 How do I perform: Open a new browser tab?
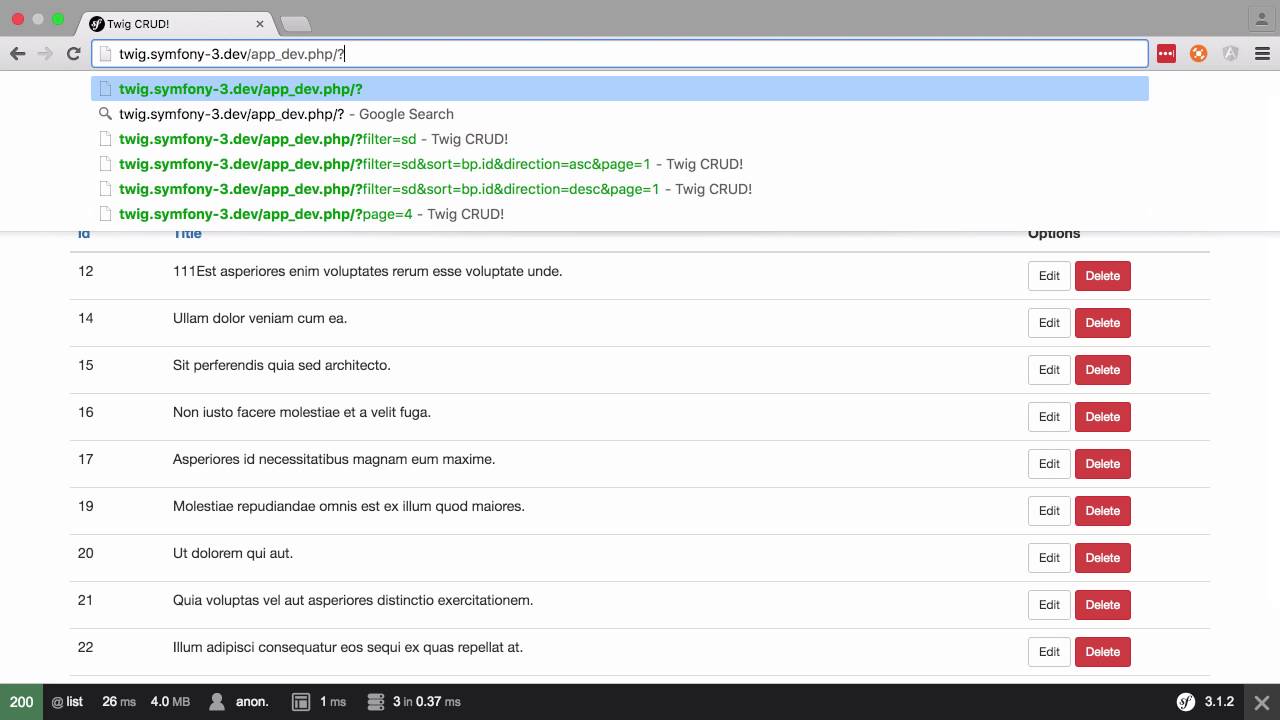(x=296, y=23)
